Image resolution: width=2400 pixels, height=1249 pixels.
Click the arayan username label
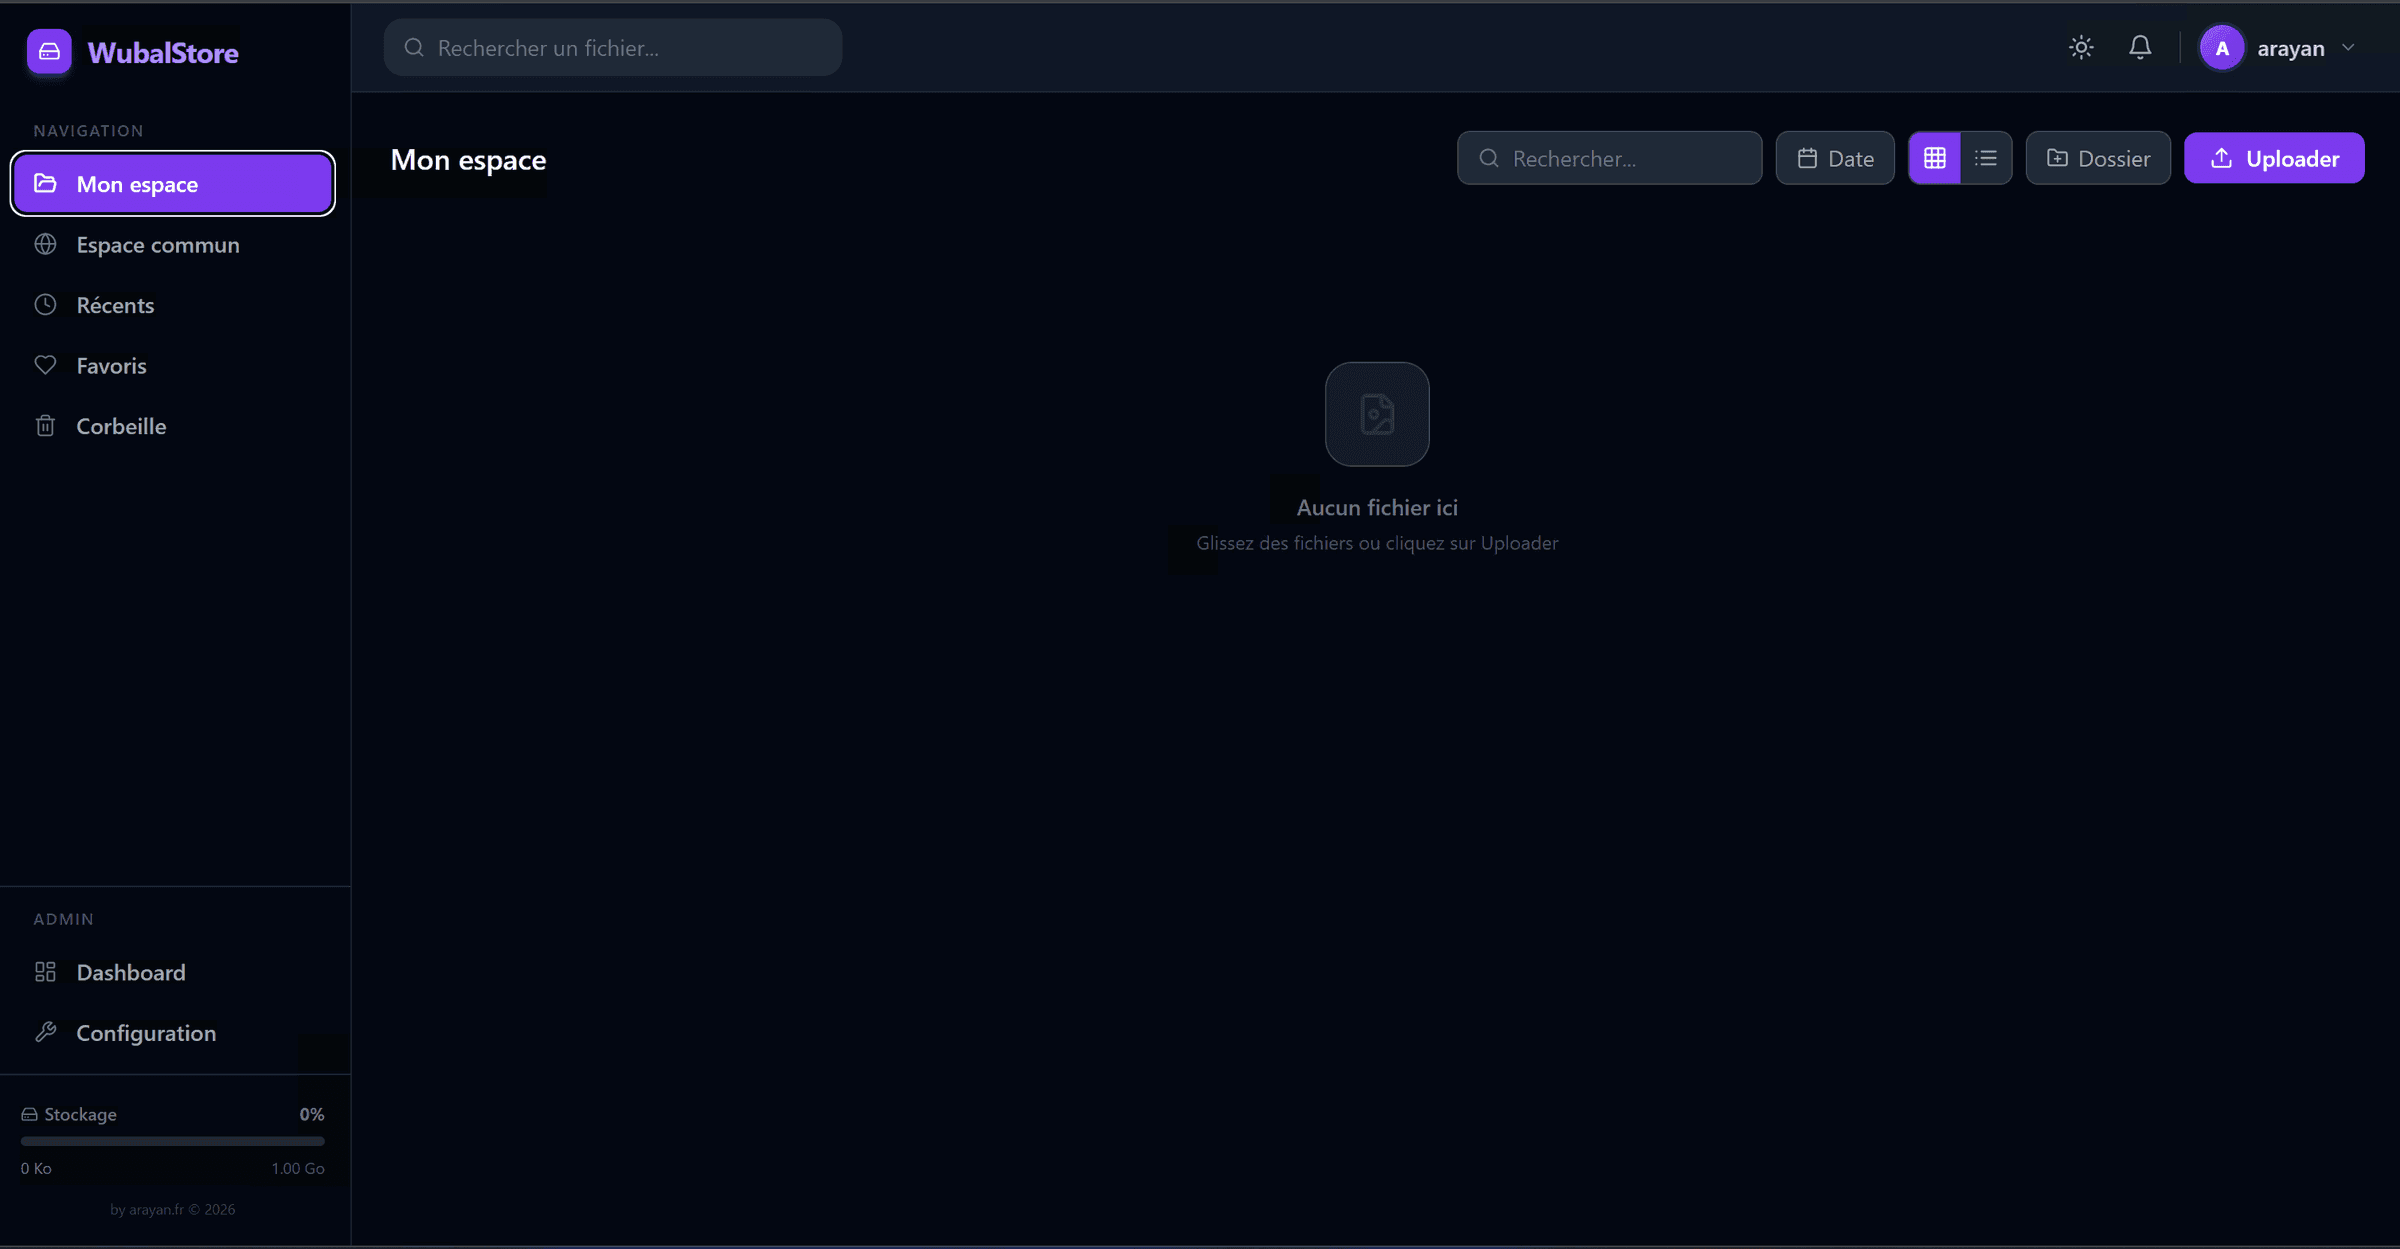pos(2290,49)
